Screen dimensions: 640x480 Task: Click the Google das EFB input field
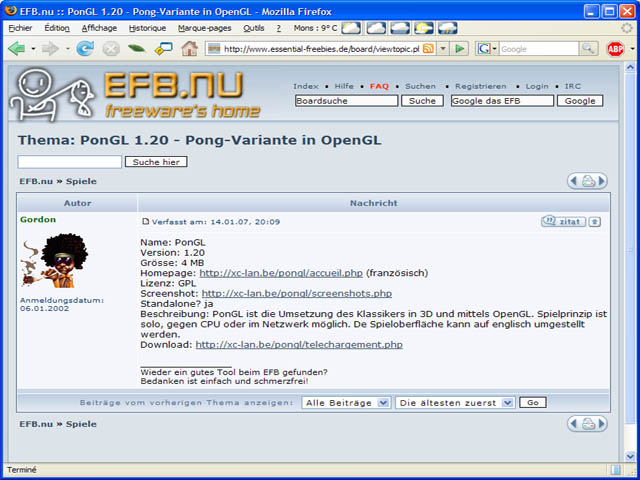(502, 101)
